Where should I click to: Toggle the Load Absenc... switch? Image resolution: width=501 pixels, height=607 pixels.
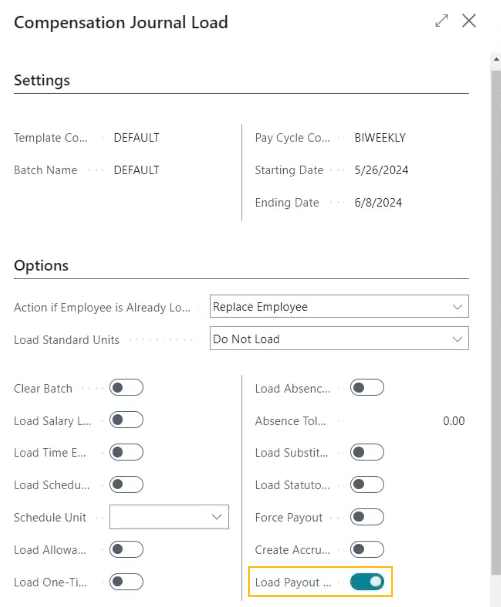point(367,388)
